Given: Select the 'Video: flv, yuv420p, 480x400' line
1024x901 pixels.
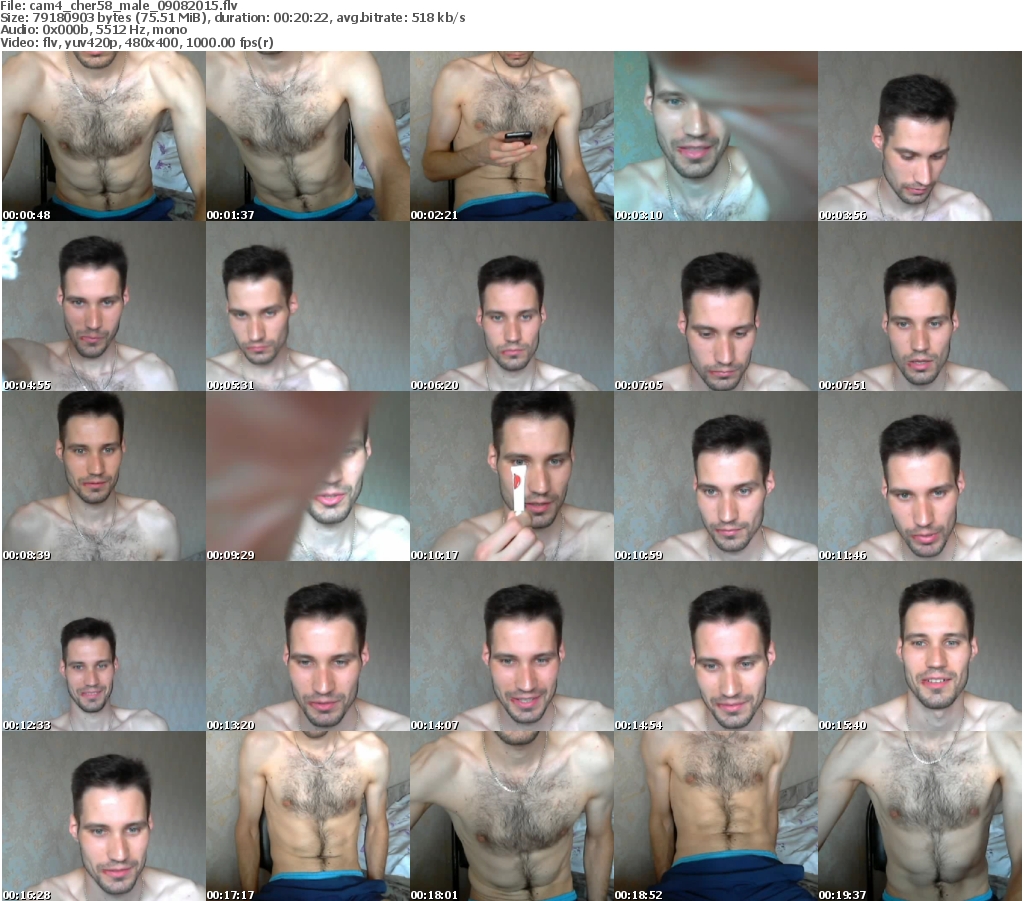Looking at the screenshot, I should pos(136,42).
